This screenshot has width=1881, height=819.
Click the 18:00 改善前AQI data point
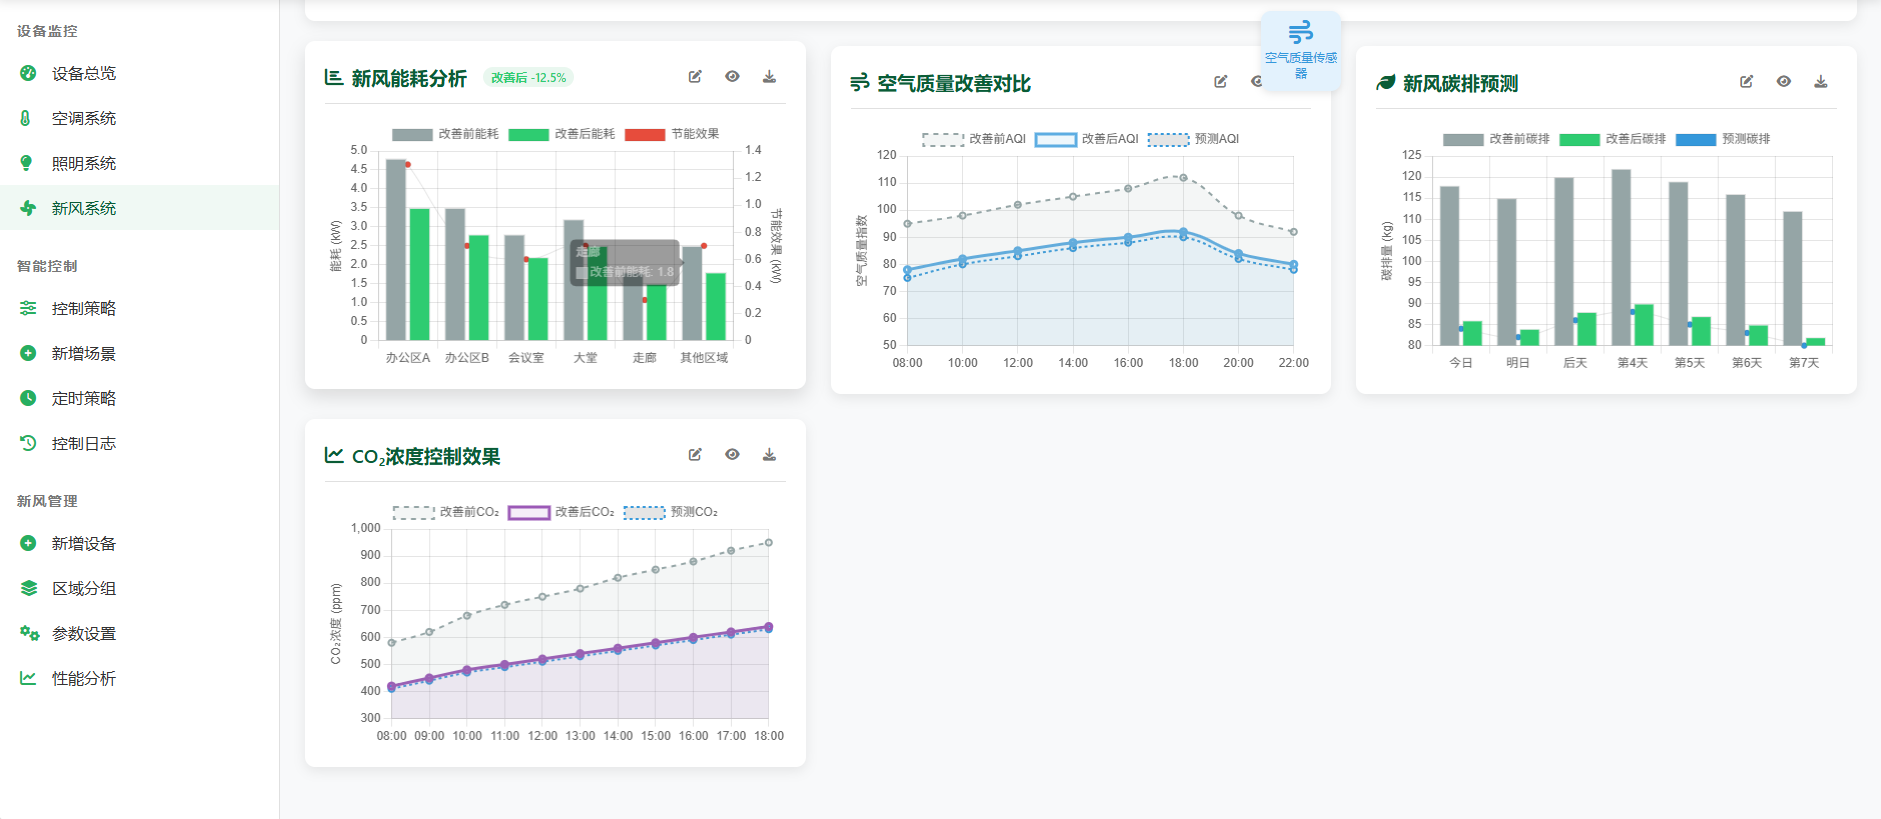pyautogui.click(x=1183, y=178)
